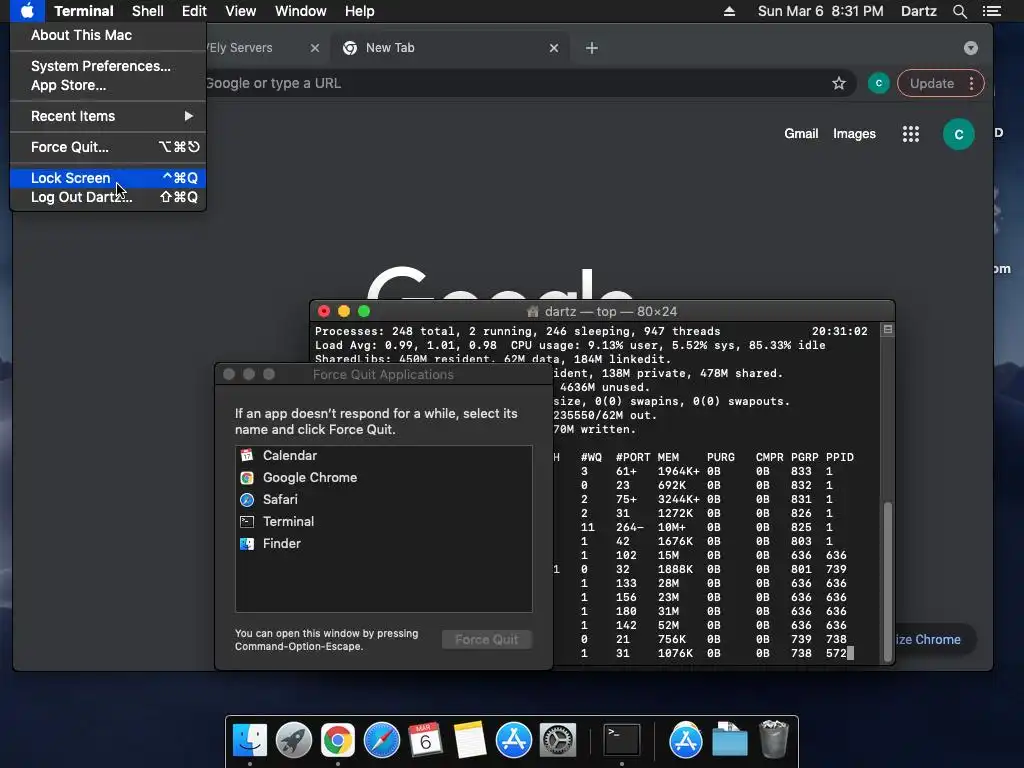
Task: Click the Terminal window scrollbar
Action: point(887,581)
